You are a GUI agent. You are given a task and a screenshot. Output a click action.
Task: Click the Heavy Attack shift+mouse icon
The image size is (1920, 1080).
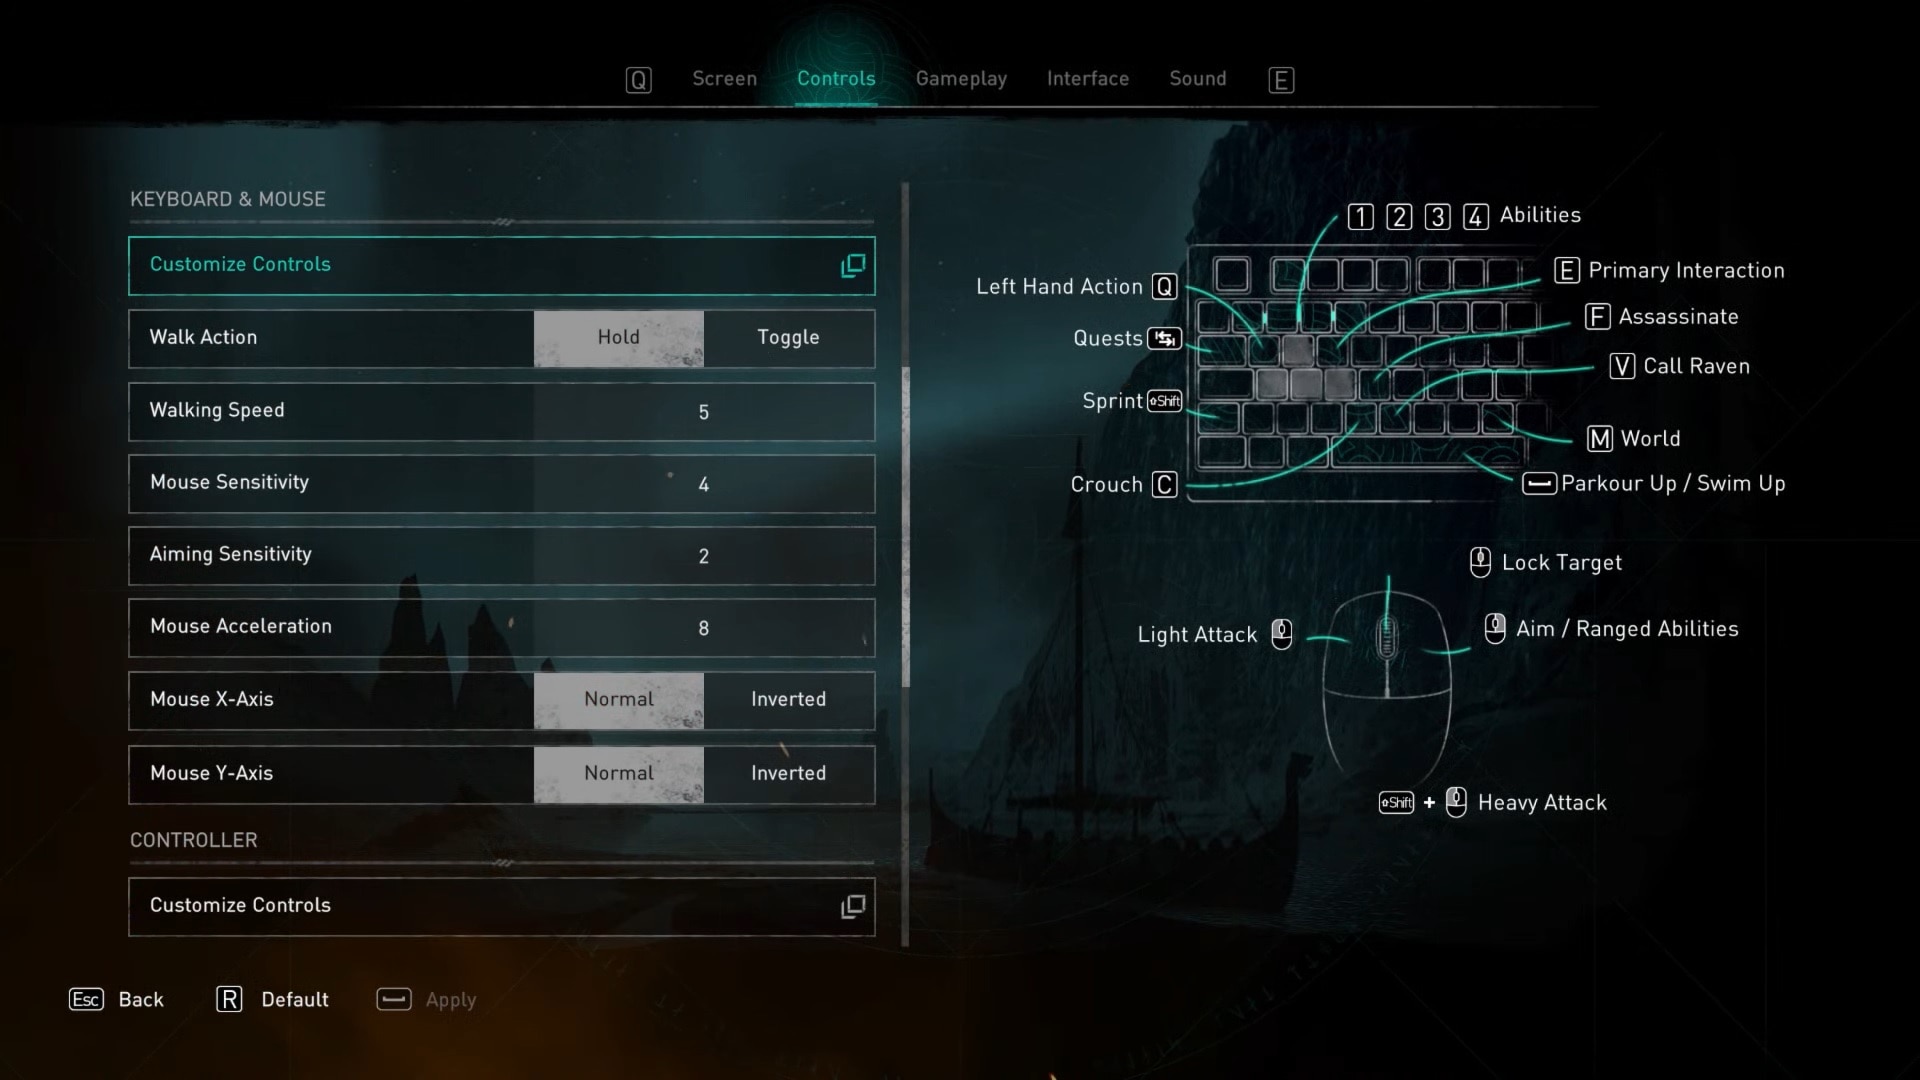[x=1422, y=802]
